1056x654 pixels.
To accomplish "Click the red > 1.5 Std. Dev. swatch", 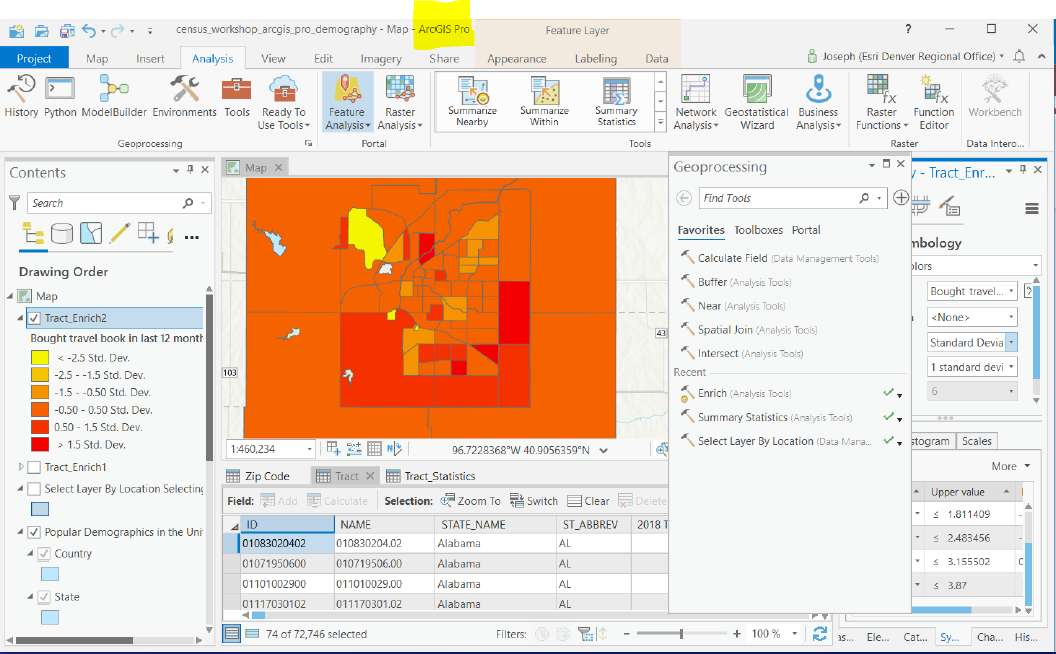I will tap(40, 445).
